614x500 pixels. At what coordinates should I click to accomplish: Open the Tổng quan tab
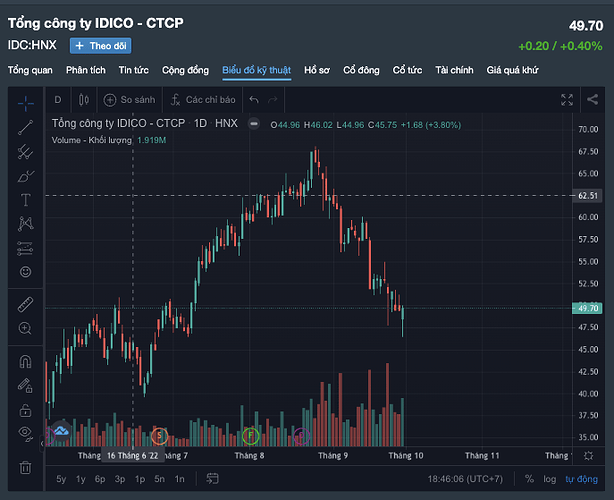click(30, 70)
